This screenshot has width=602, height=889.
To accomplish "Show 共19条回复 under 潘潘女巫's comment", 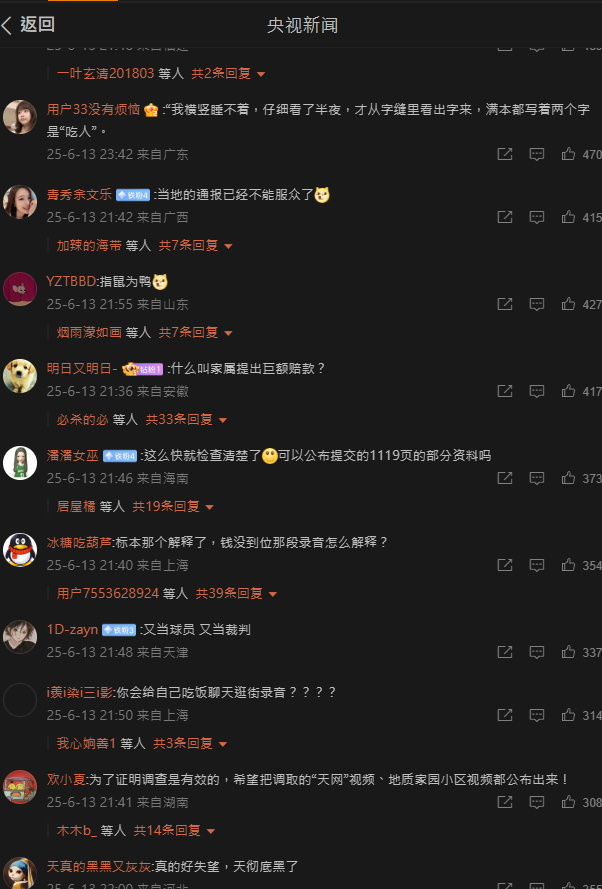I will 173,506.
